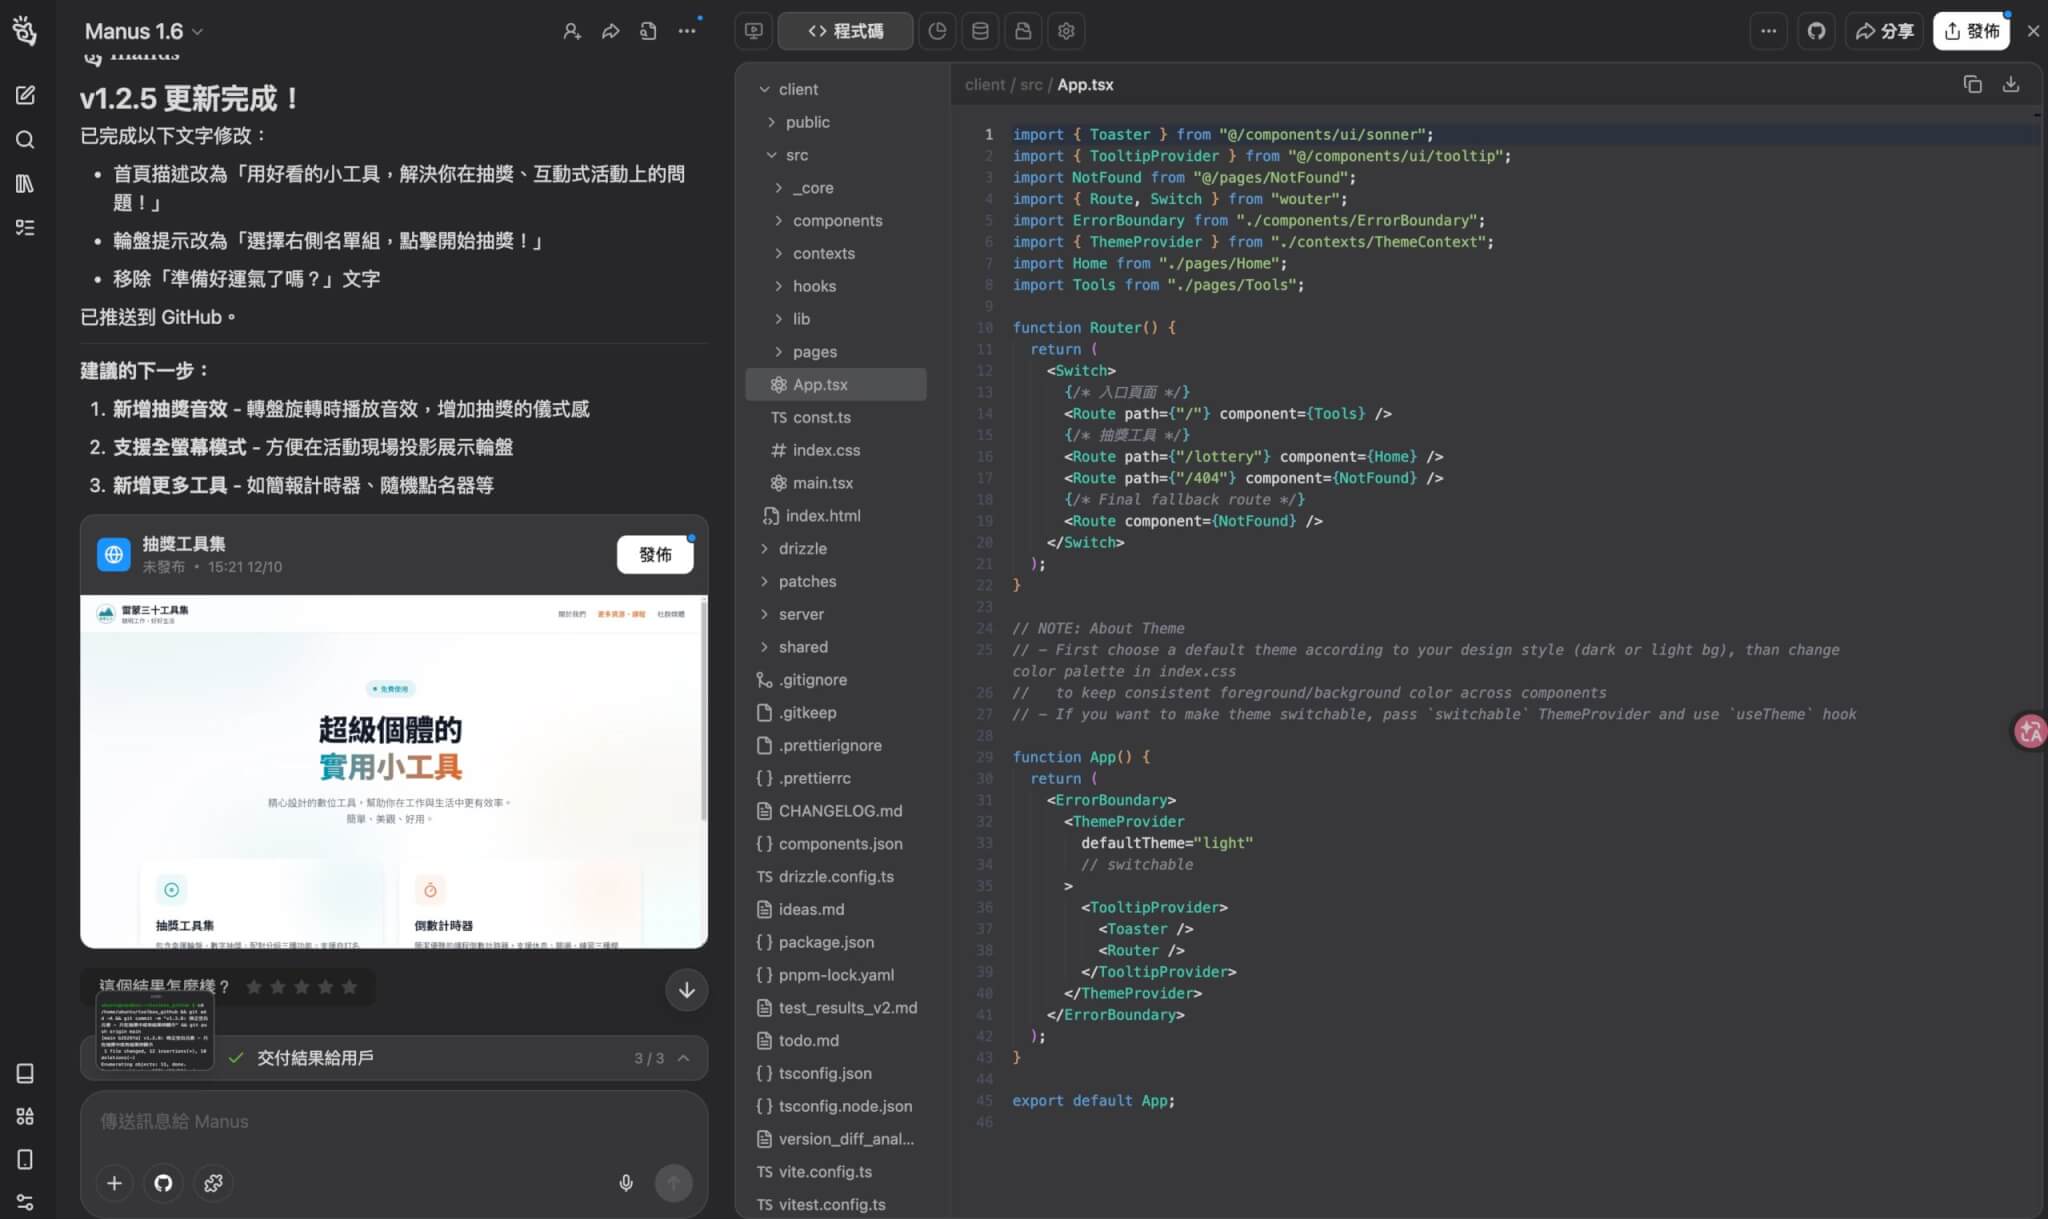Click 發佈 on the 抽獎工具集 card

point(655,554)
